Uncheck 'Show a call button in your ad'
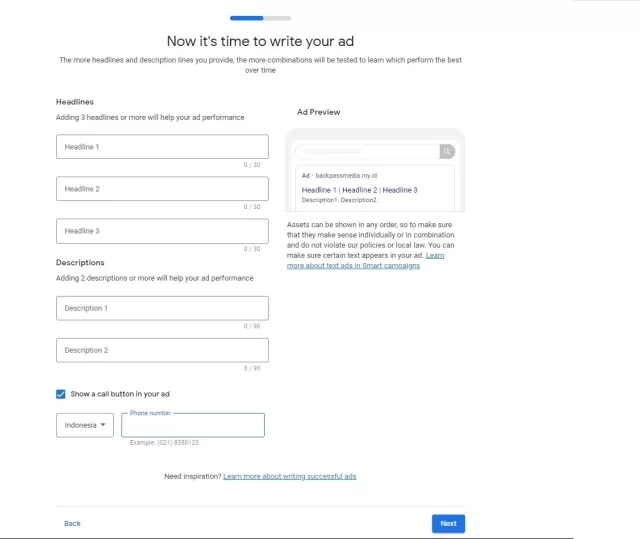This screenshot has width=640, height=539. tap(62, 394)
